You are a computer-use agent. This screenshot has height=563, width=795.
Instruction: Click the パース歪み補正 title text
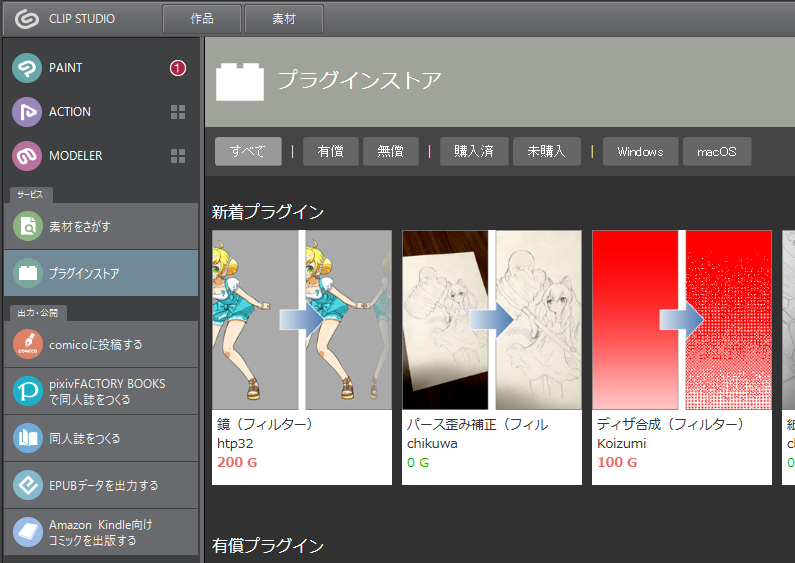pos(477,424)
